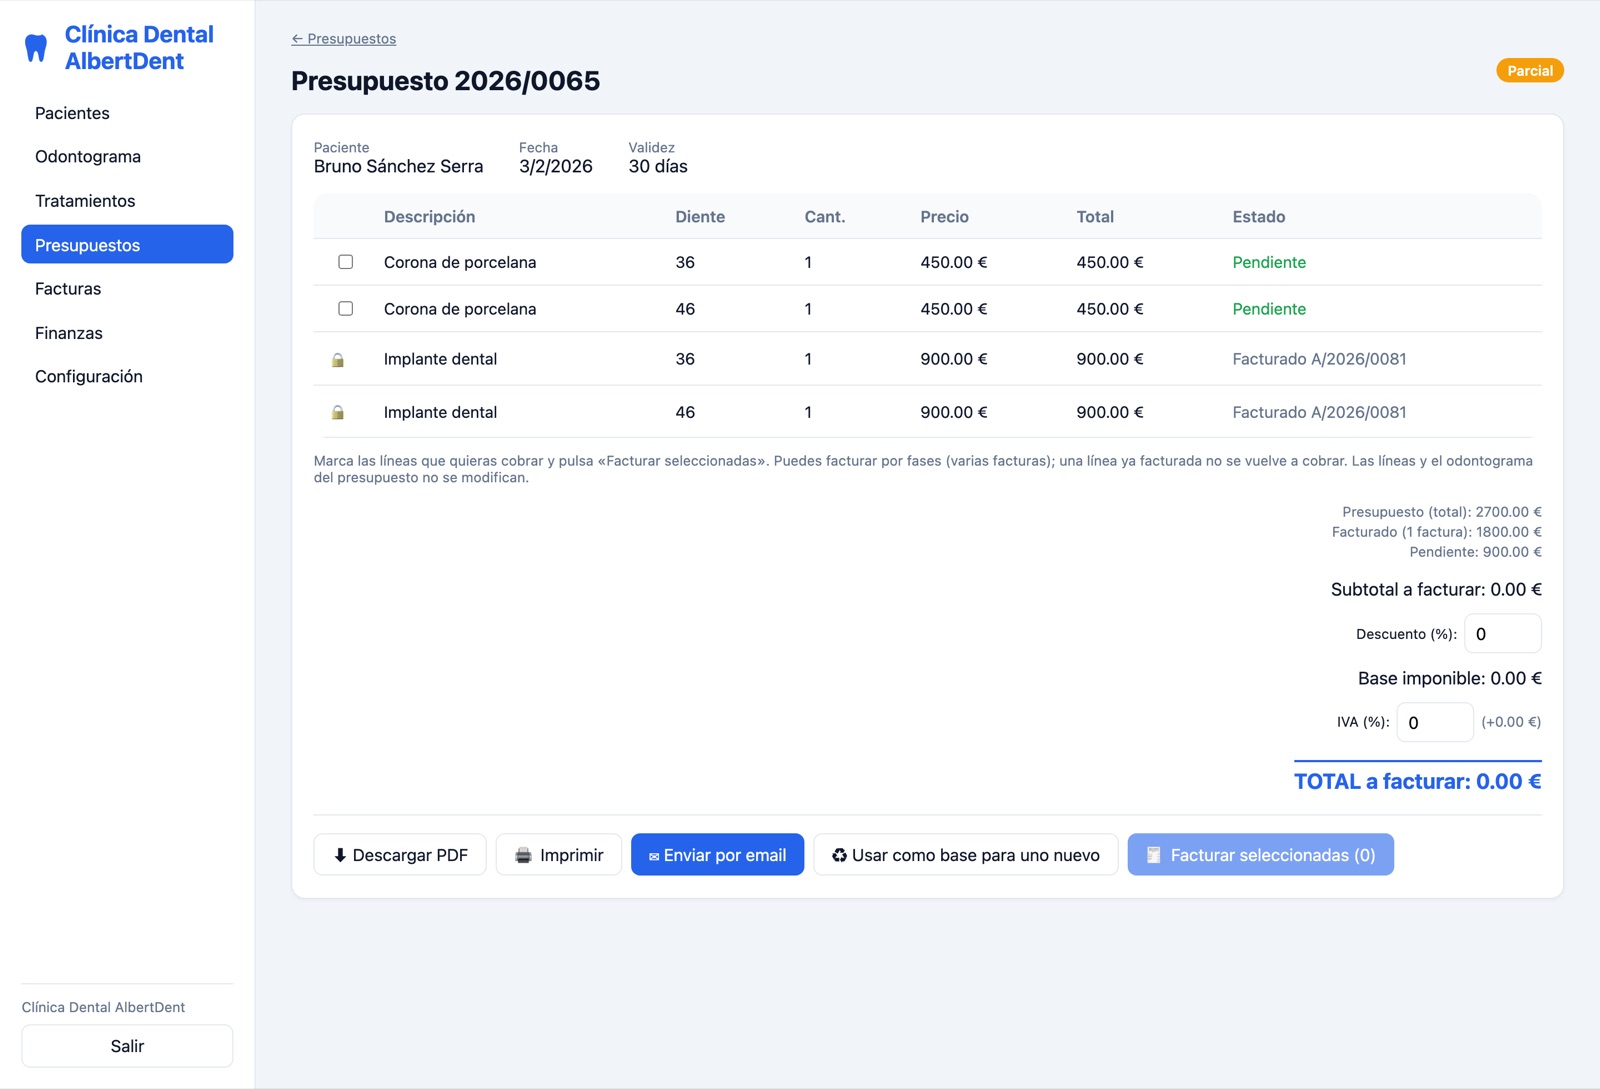Screen dimensions: 1600x1089
Task: Click lock icon on Implante dental tooth 36
Action: [338, 360]
